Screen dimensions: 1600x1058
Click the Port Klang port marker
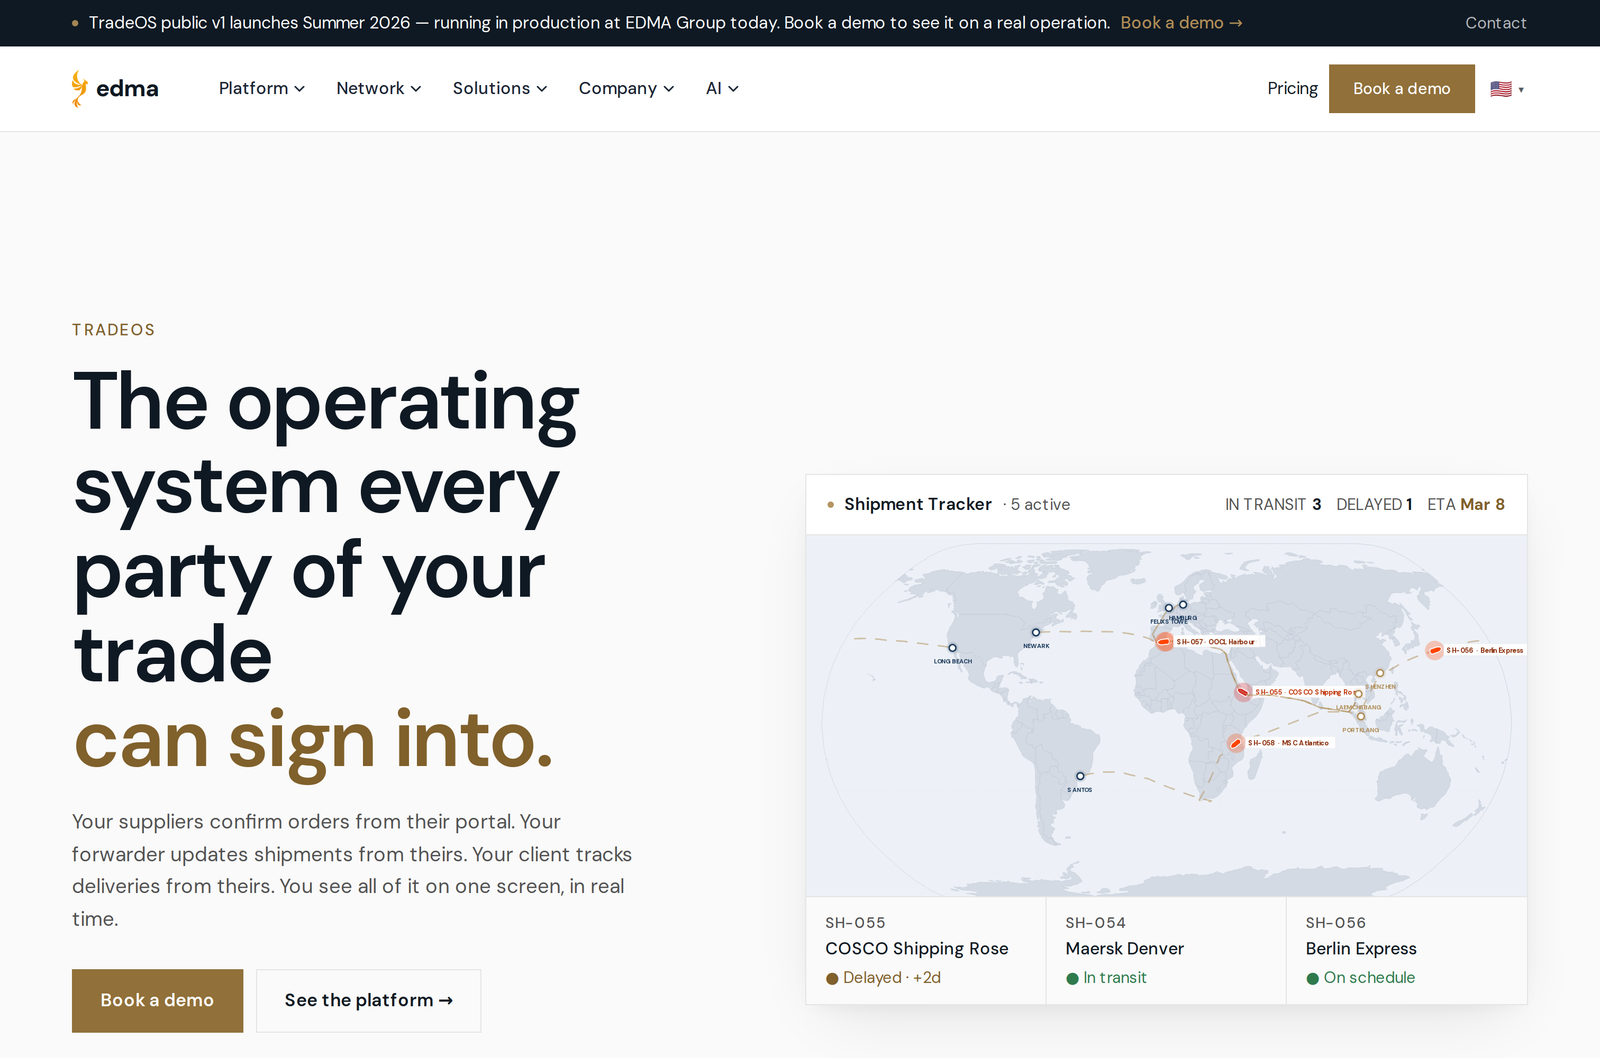tap(1361, 716)
